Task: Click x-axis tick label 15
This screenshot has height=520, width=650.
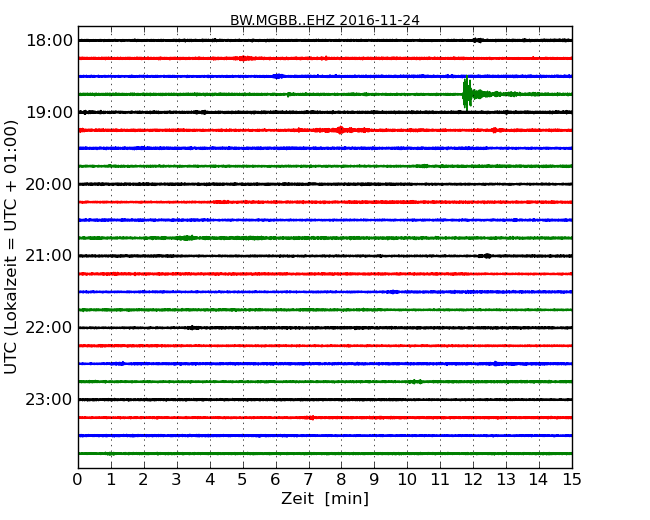Action: tap(572, 479)
